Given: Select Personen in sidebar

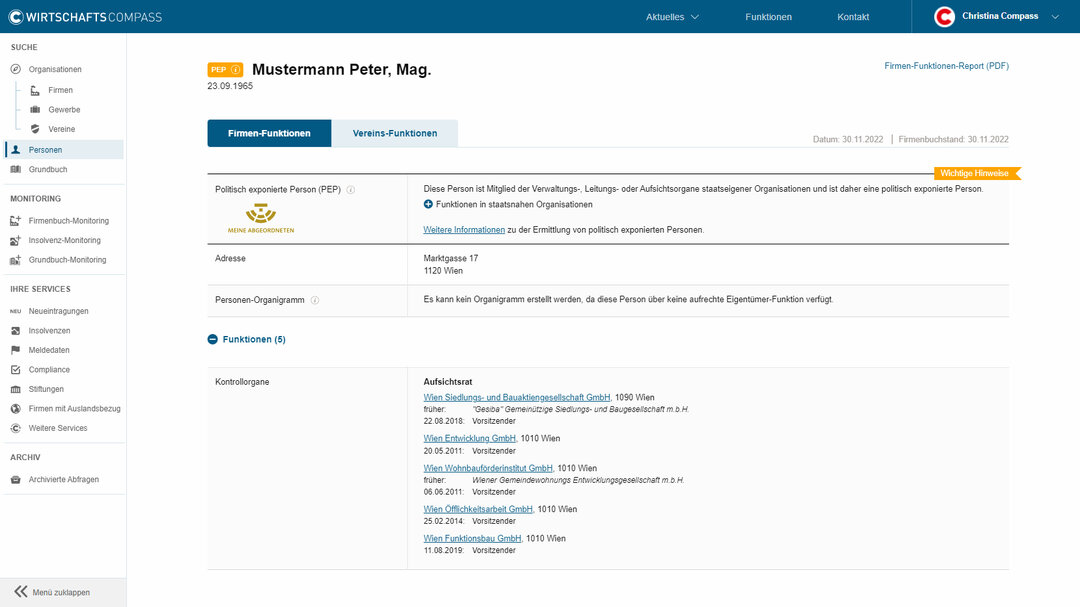Looking at the screenshot, I should 45,150.
